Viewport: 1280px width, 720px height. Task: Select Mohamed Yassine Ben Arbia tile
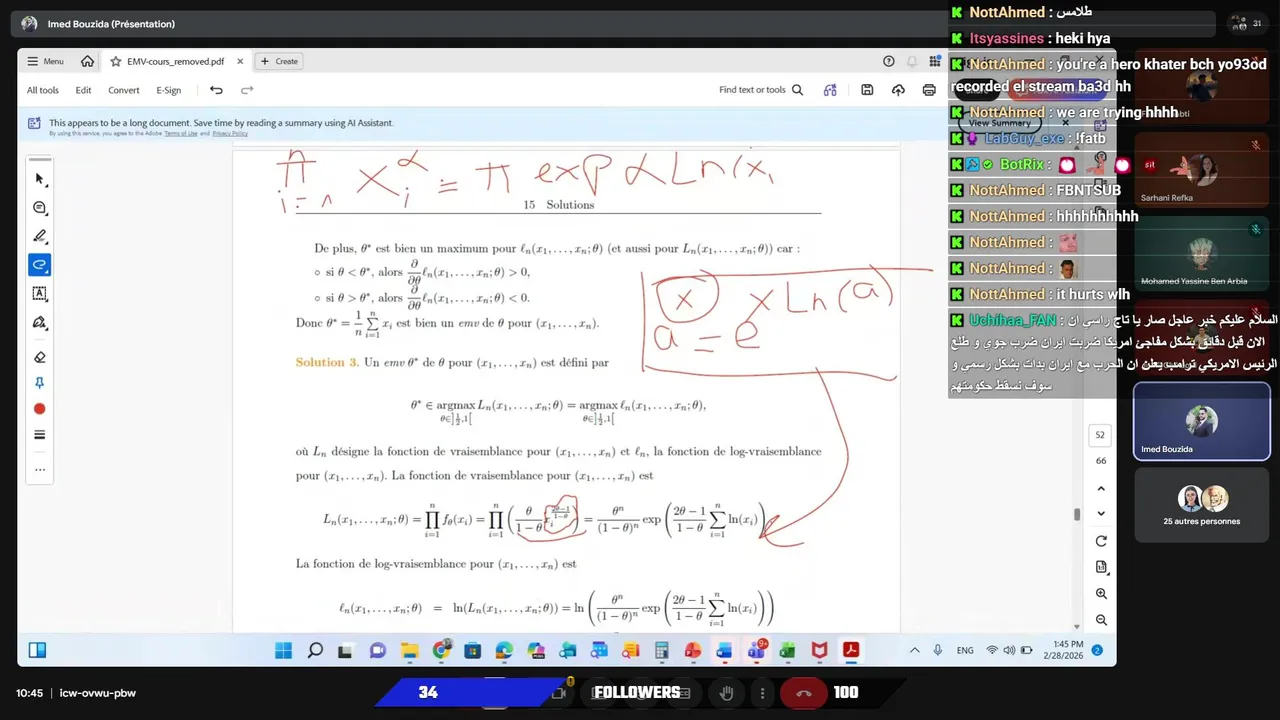1200,253
